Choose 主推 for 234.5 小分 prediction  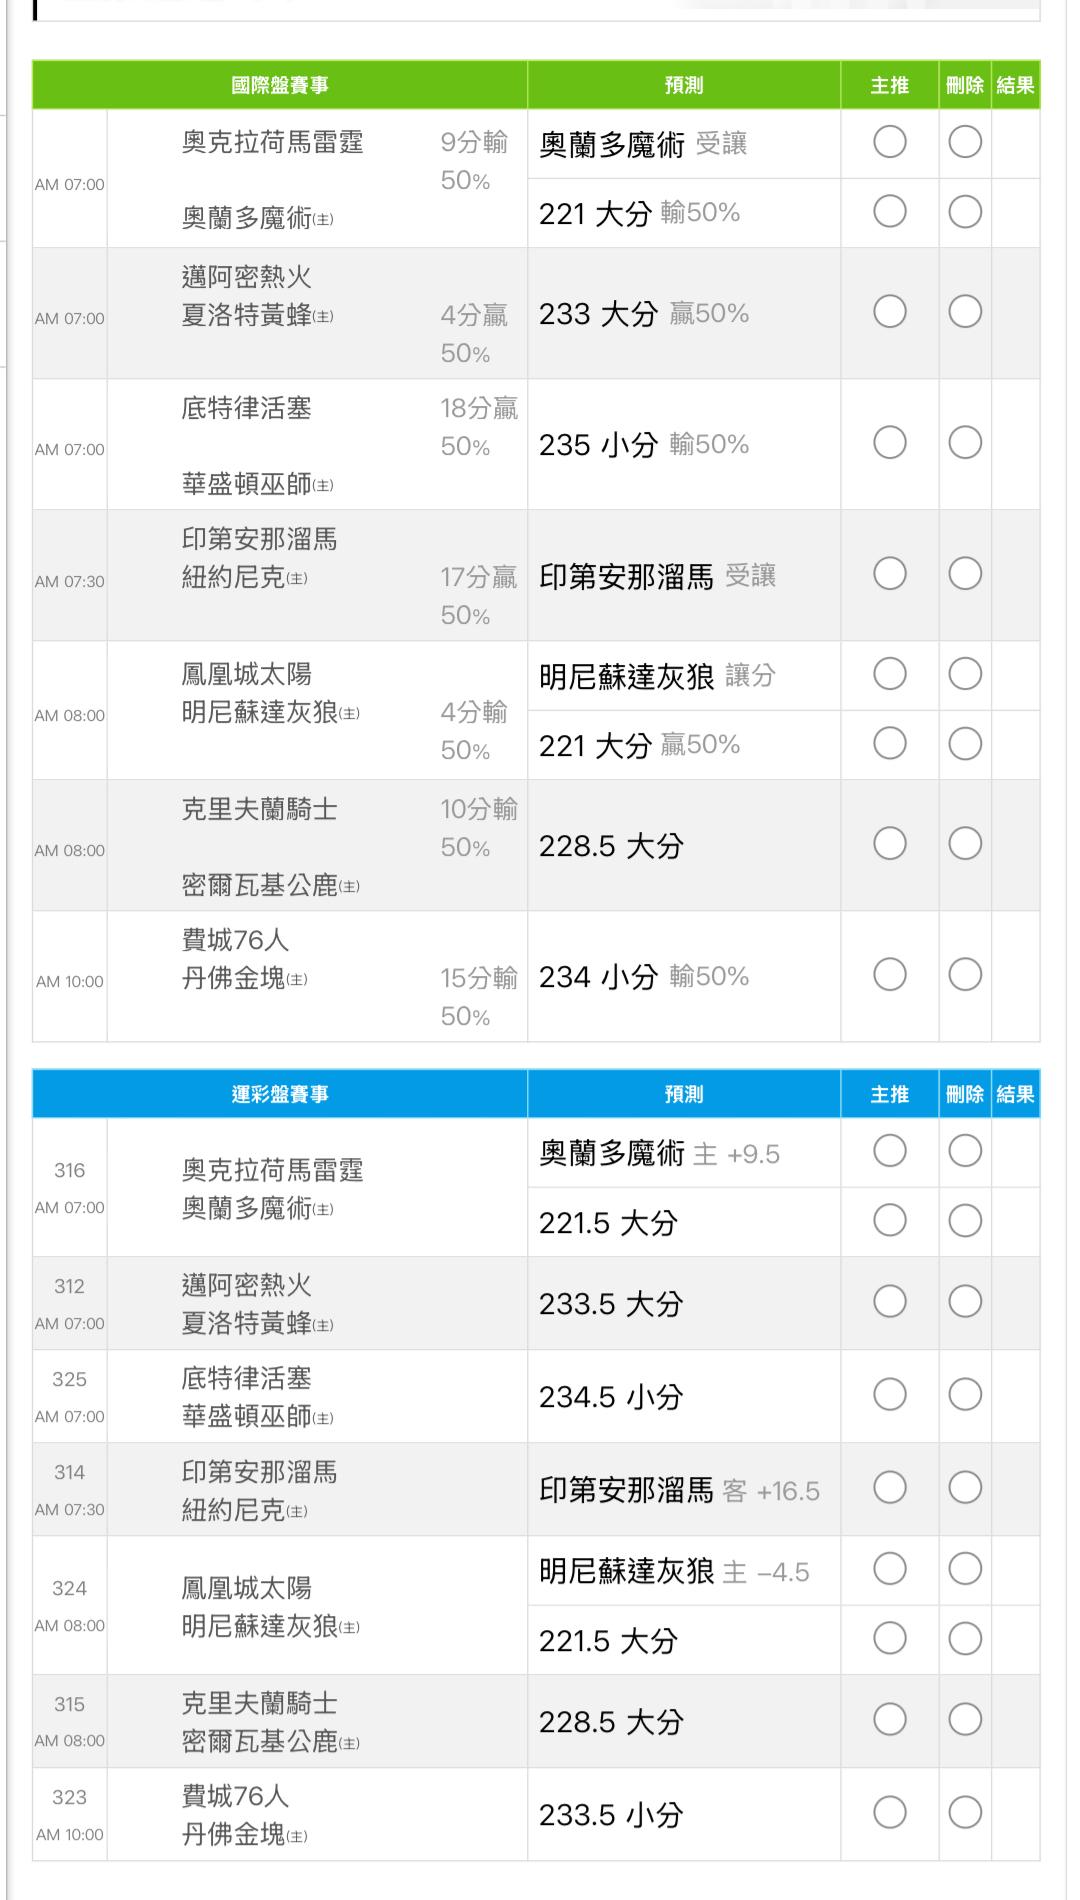point(889,1395)
